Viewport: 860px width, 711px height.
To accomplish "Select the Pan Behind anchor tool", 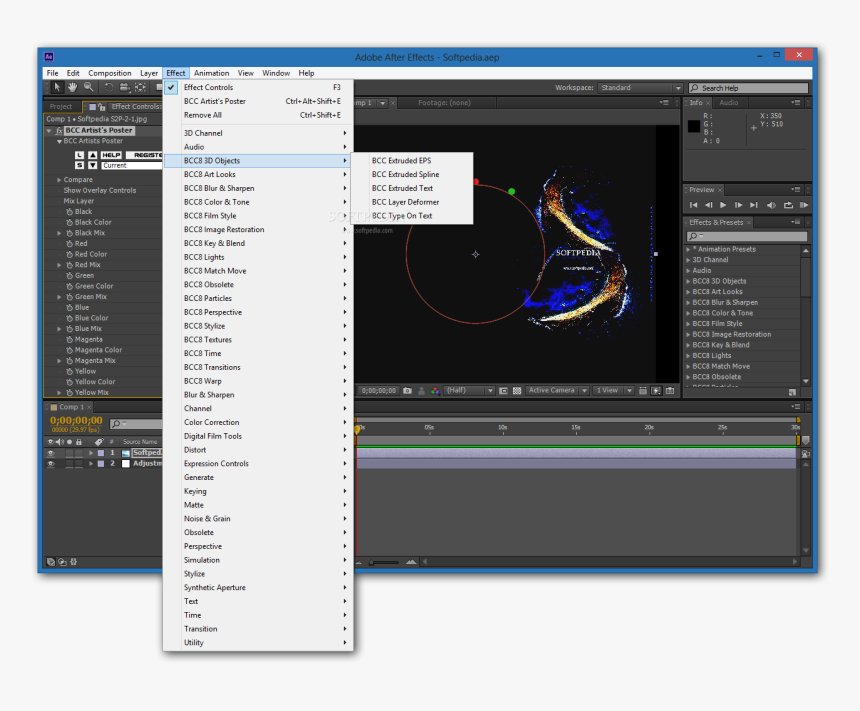I will (140, 87).
